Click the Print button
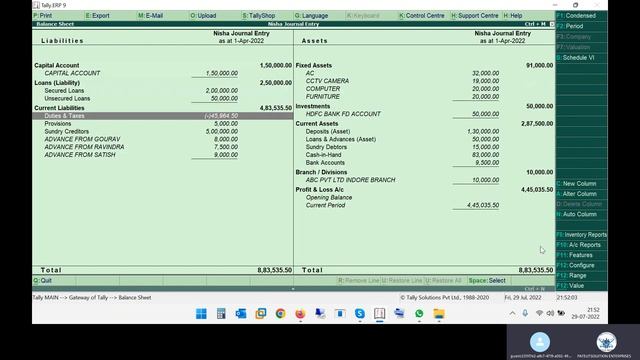 (42, 16)
